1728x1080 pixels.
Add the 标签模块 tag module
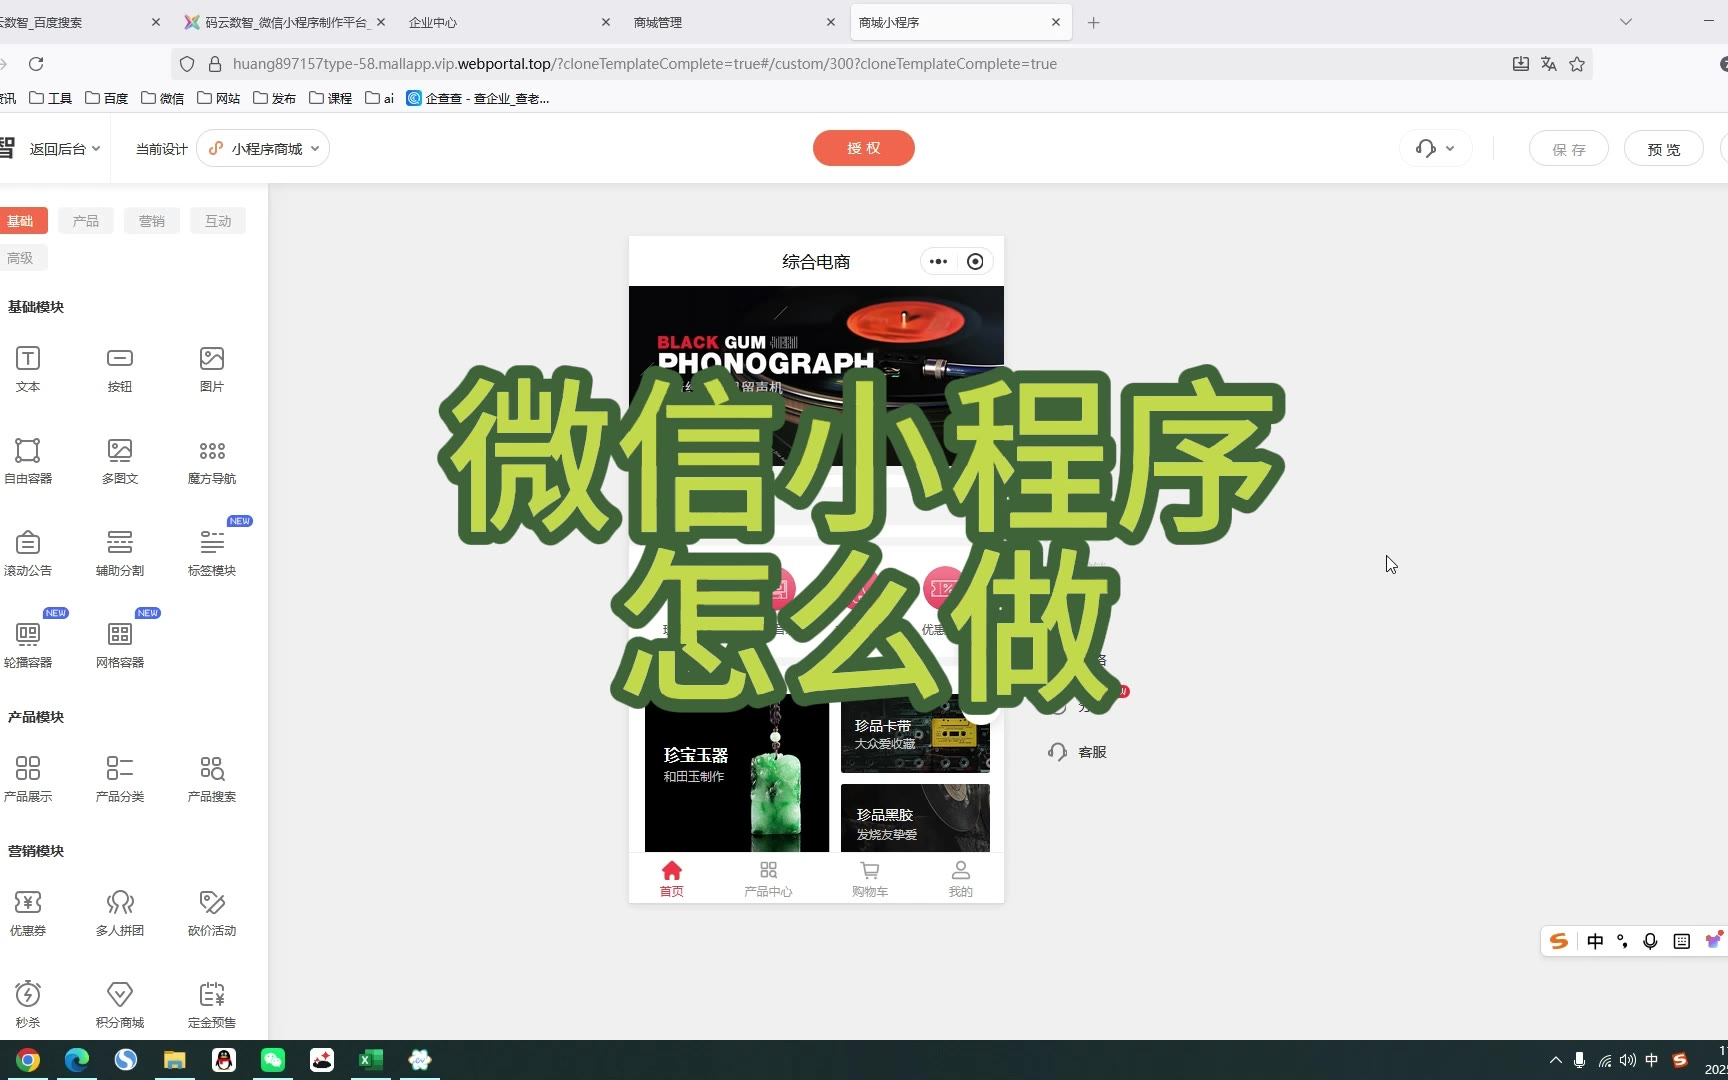(x=212, y=553)
